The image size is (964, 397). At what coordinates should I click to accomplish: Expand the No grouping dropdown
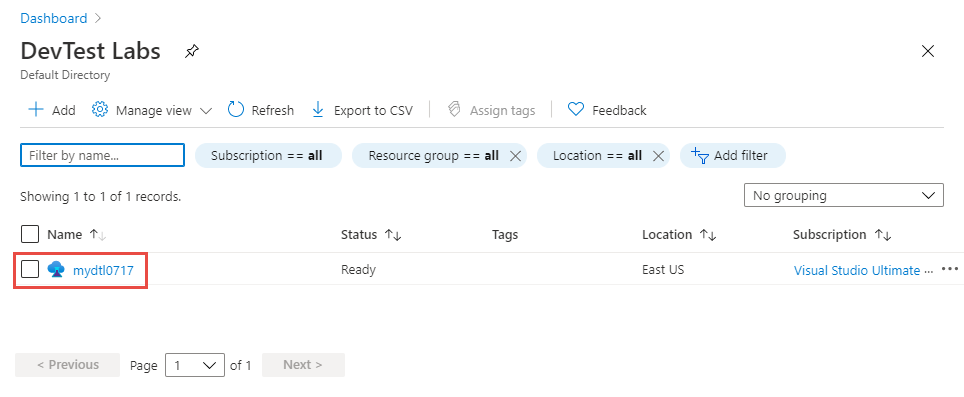tap(844, 195)
